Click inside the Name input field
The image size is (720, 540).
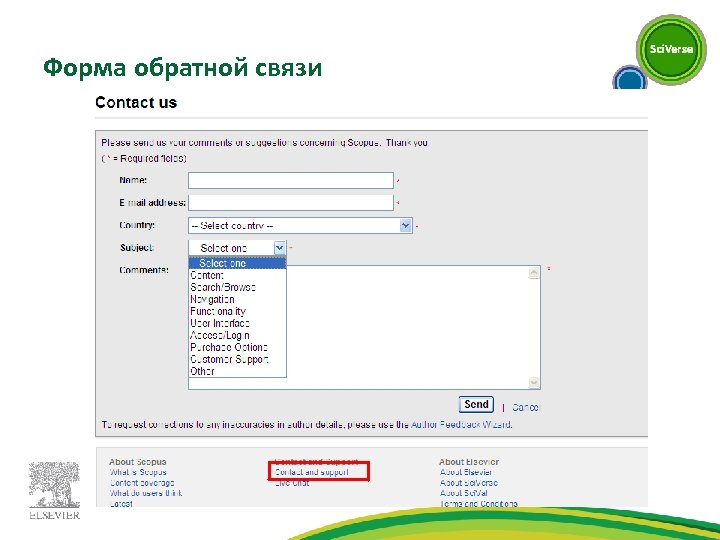[x=291, y=180]
